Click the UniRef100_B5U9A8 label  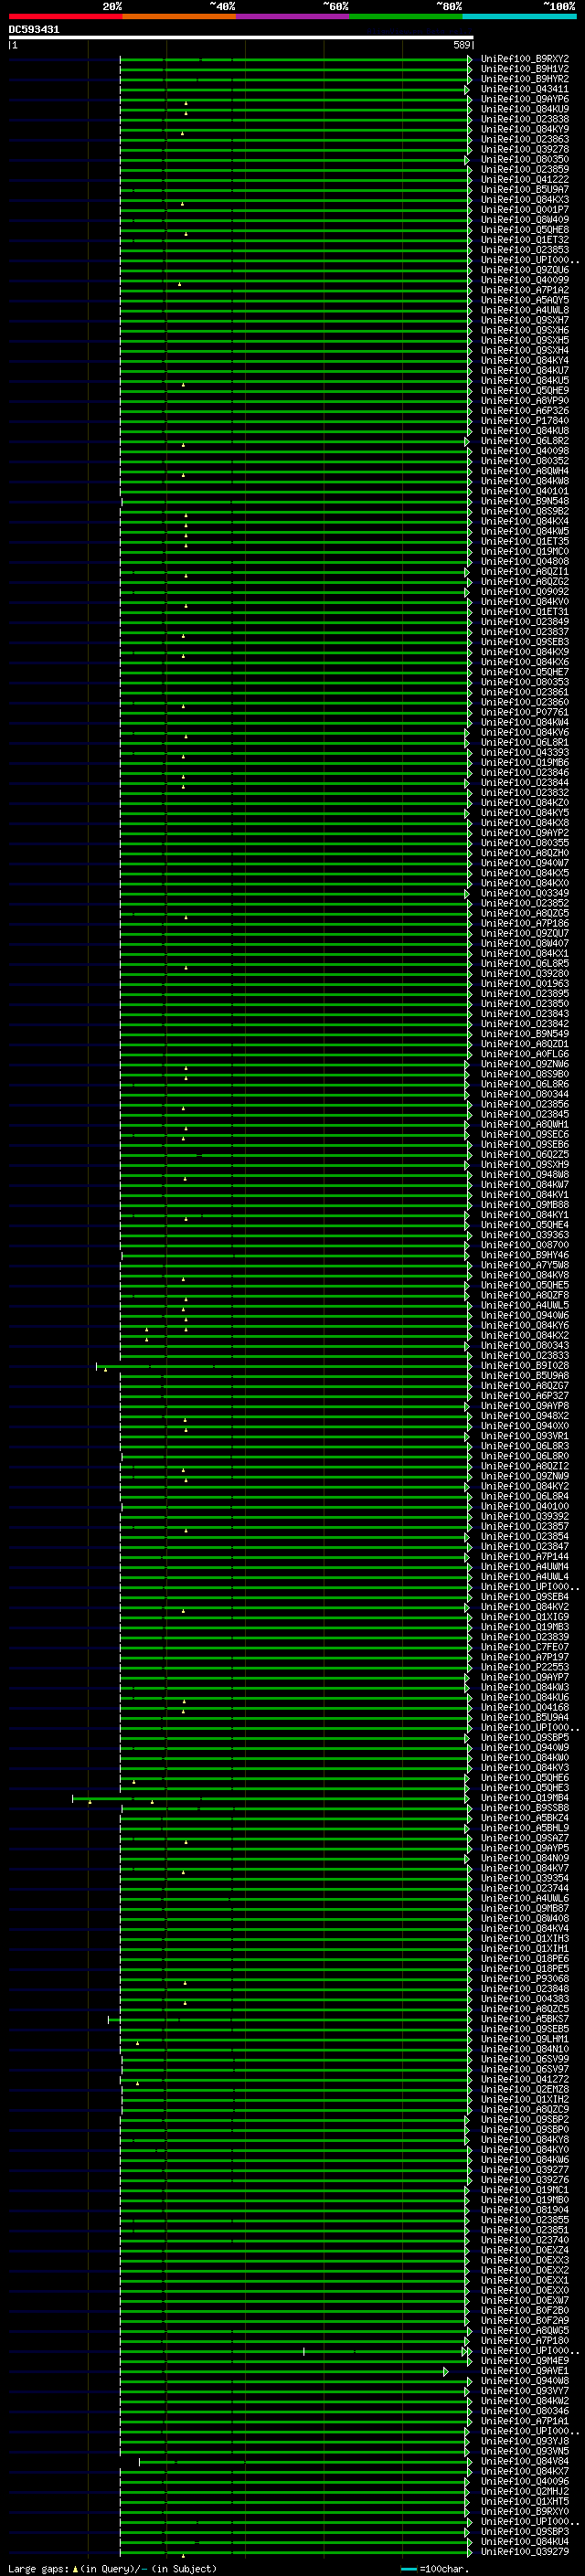click(524, 1375)
